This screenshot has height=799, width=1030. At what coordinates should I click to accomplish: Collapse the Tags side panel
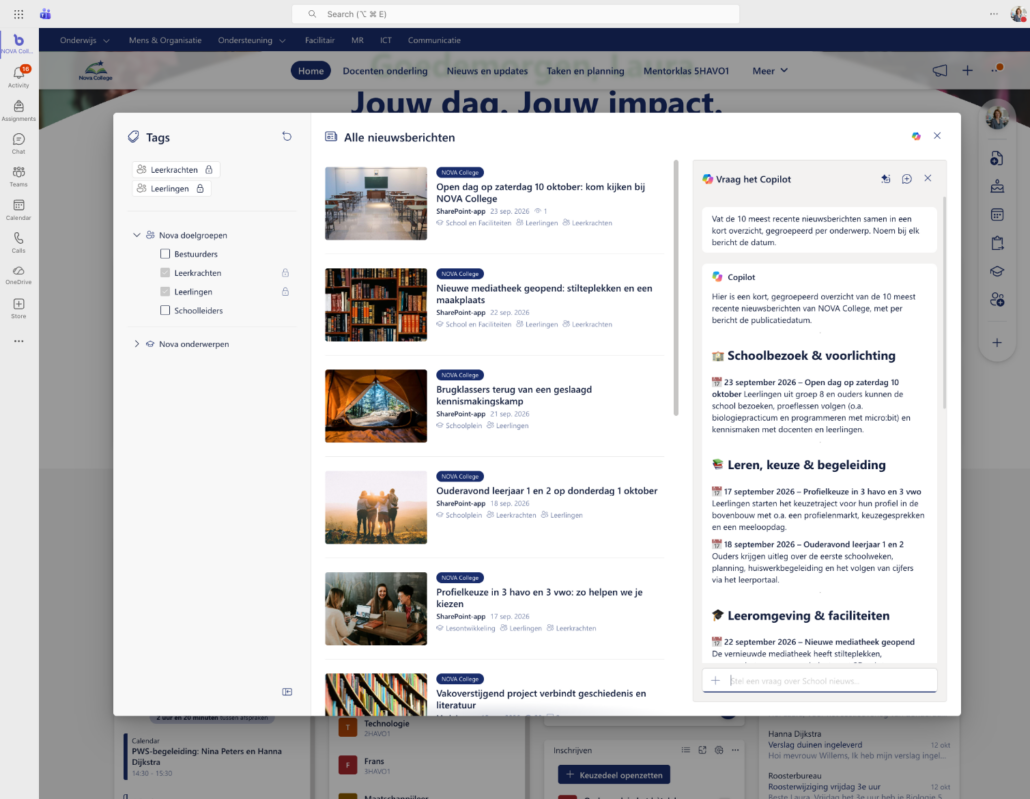coord(287,692)
